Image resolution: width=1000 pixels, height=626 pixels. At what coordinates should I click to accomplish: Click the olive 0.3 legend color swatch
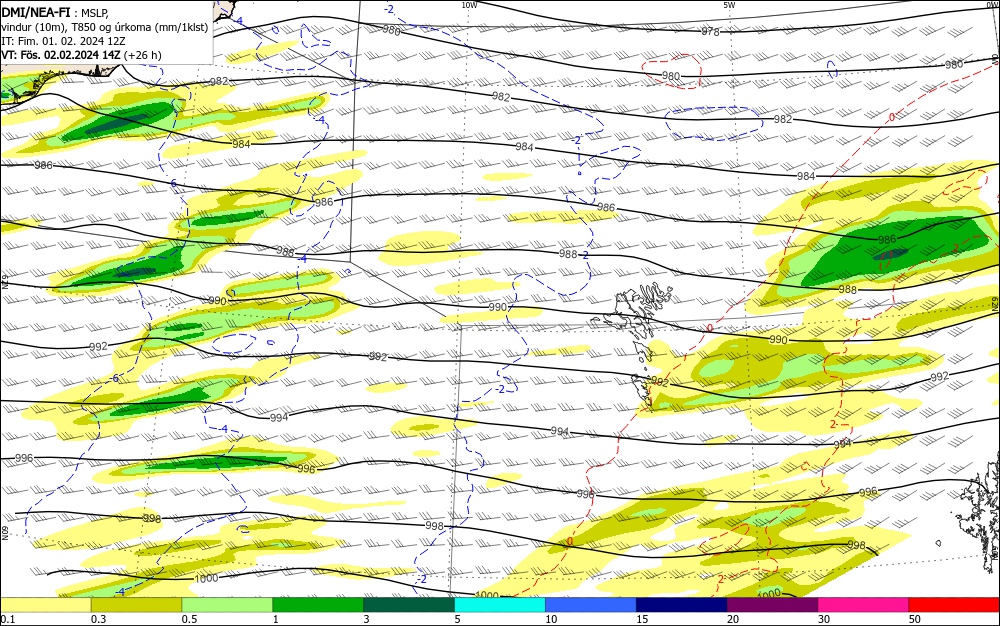tap(136, 605)
